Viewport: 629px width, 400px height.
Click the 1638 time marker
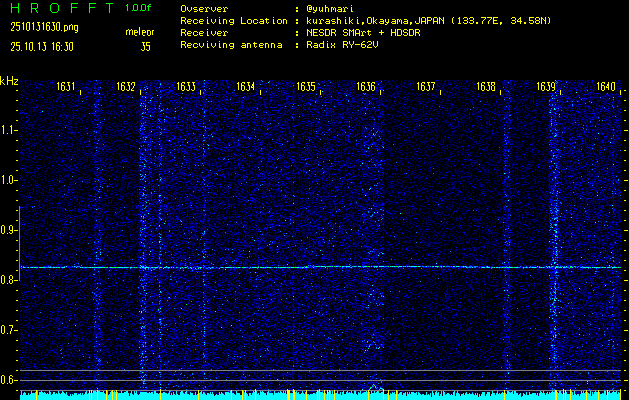tap(486, 87)
